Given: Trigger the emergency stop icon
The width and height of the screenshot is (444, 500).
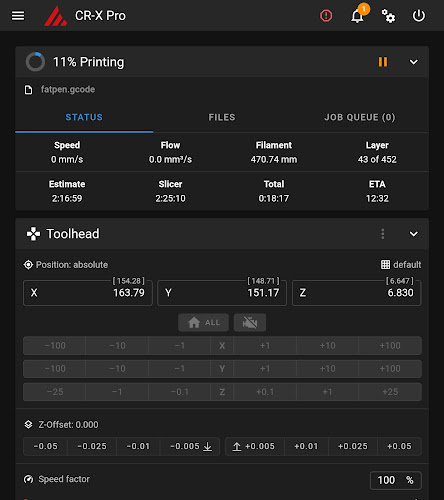Looking at the screenshot, I should 326,16.
